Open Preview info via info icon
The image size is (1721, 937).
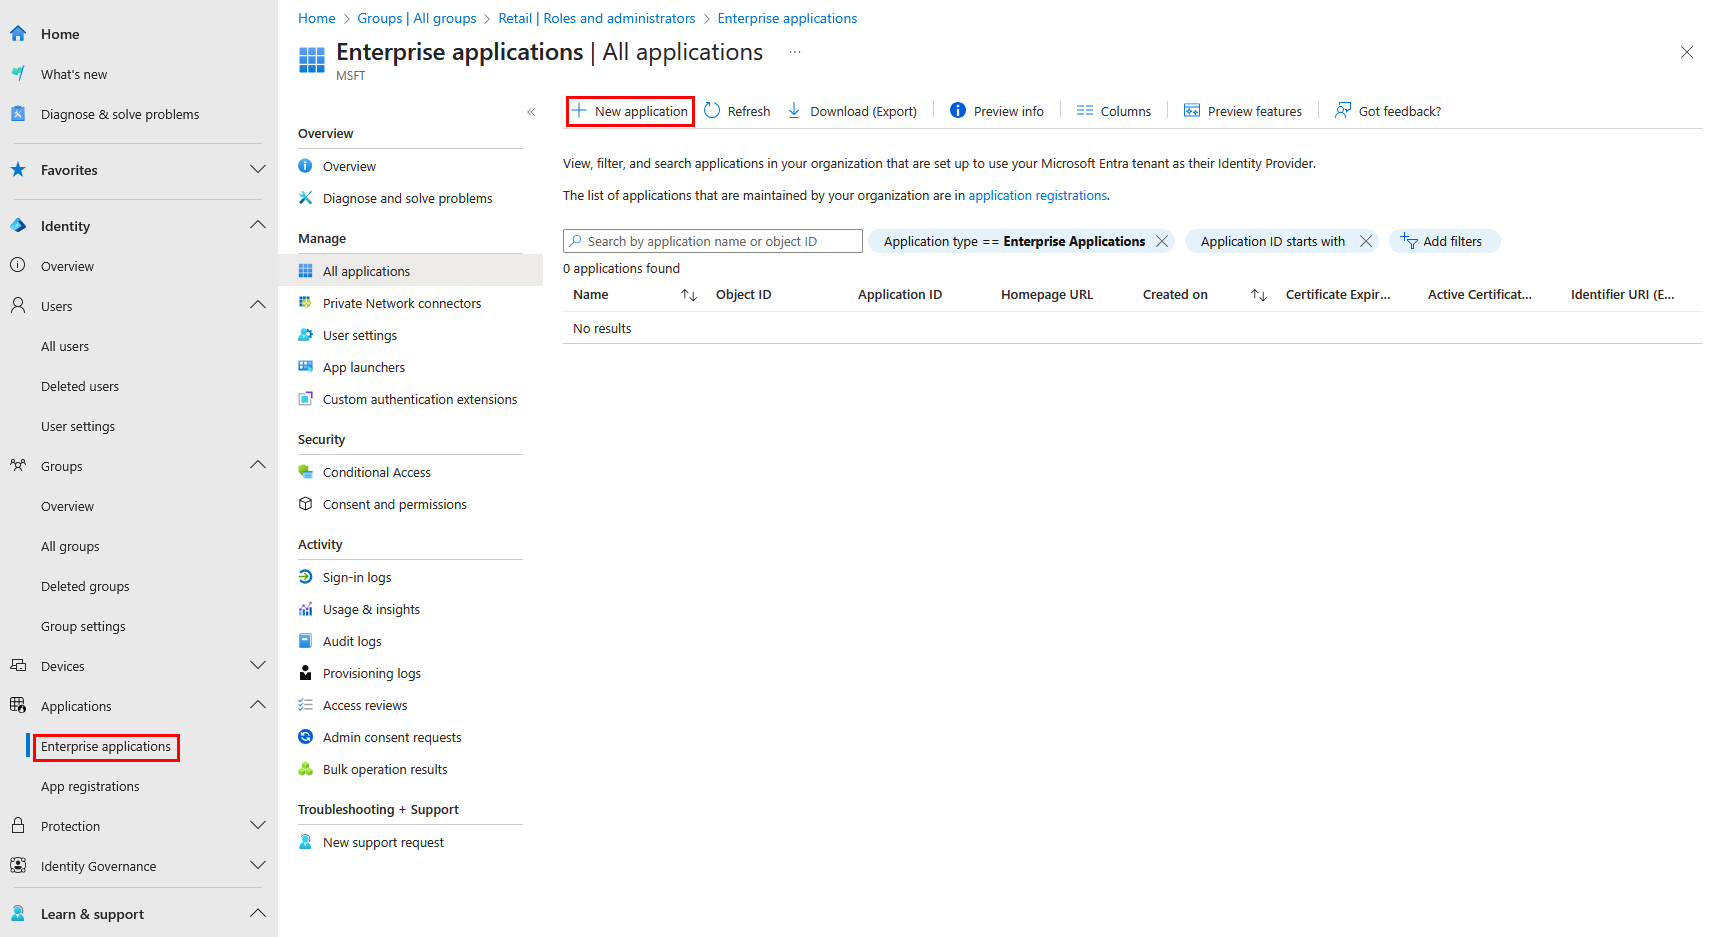(x=957, y=111)
